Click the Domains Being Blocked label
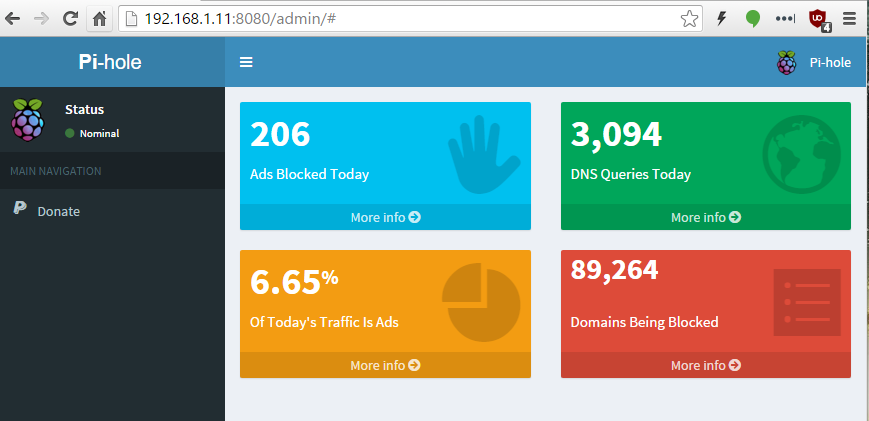This screenshot has height=421, width=869. (645, 322)
